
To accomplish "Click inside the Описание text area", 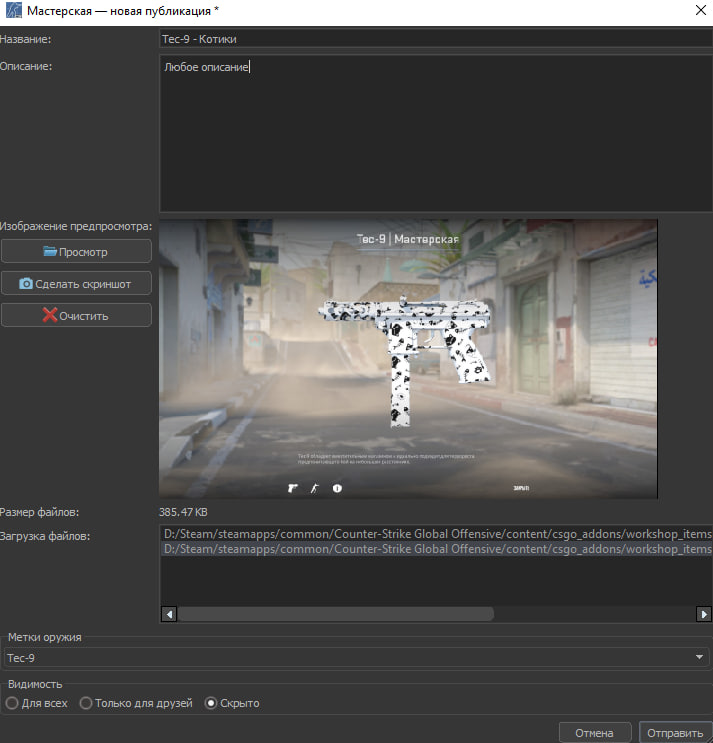I will click(x=434, y=135).
